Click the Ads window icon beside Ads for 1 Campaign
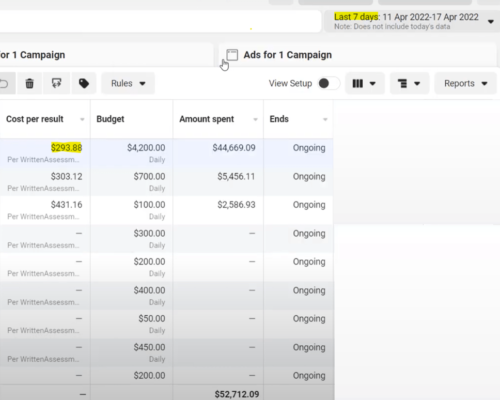 pos(232,55)
